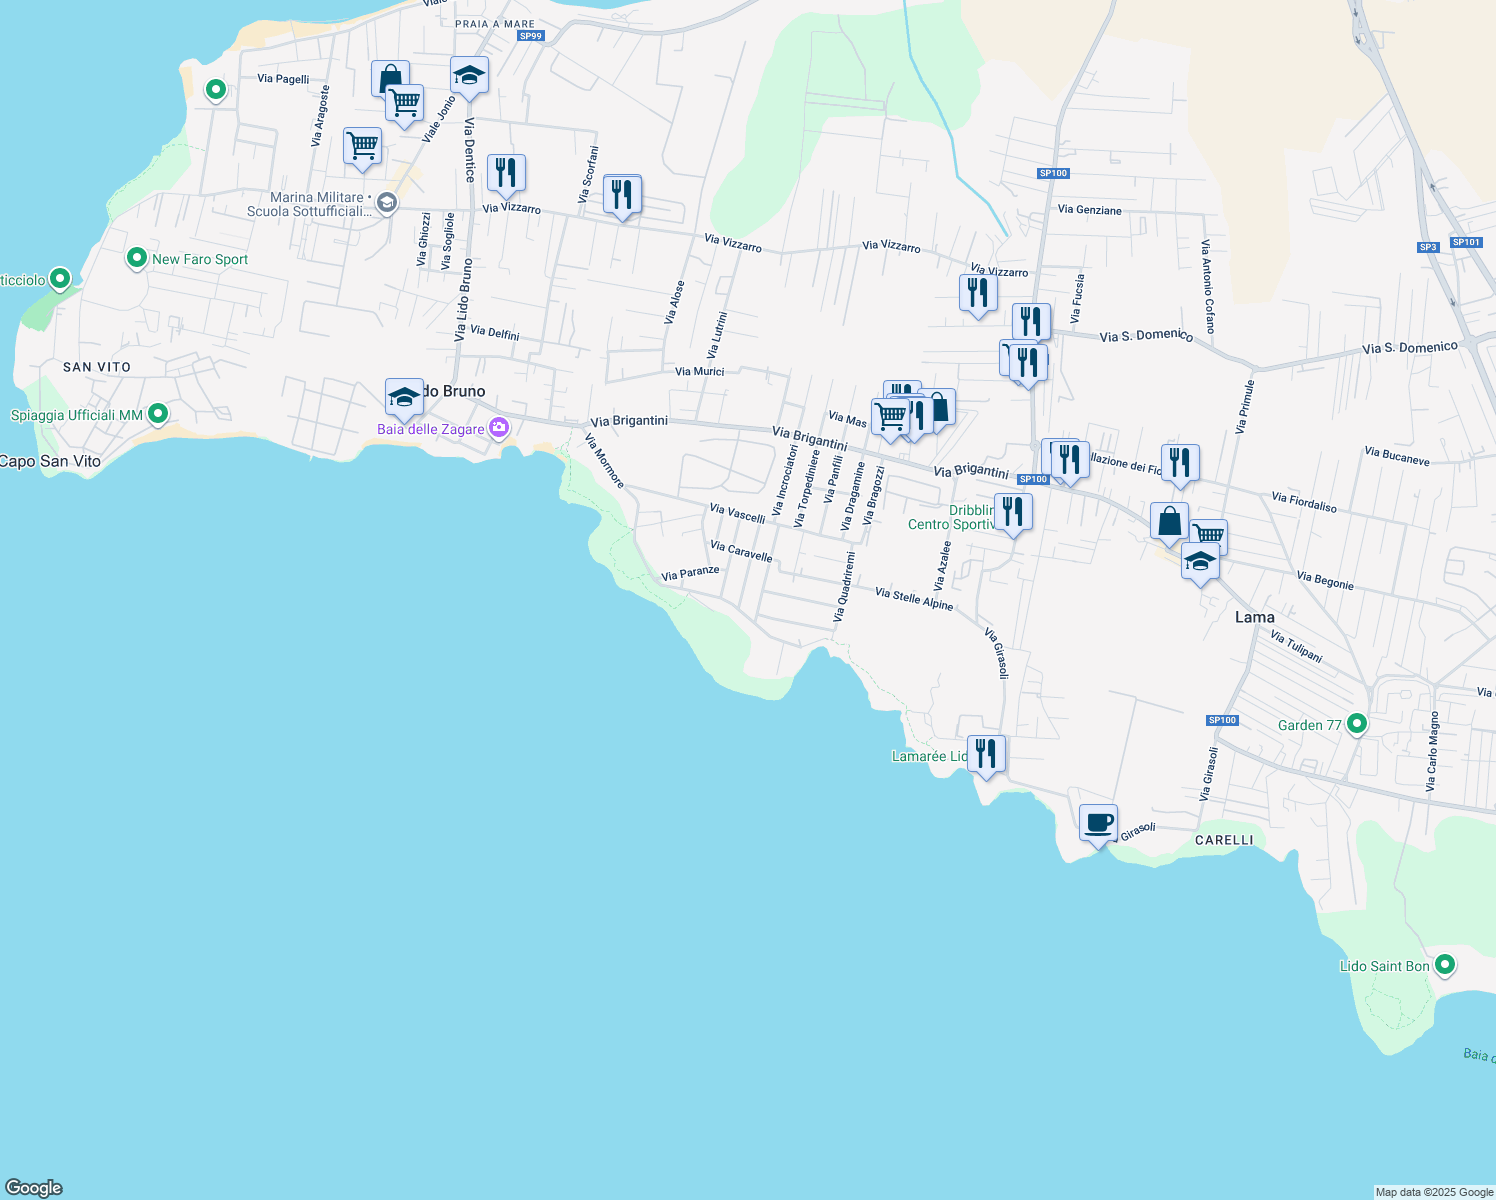
Task: Click the Via Carlo Magno street label
Action: point(1432,751)
